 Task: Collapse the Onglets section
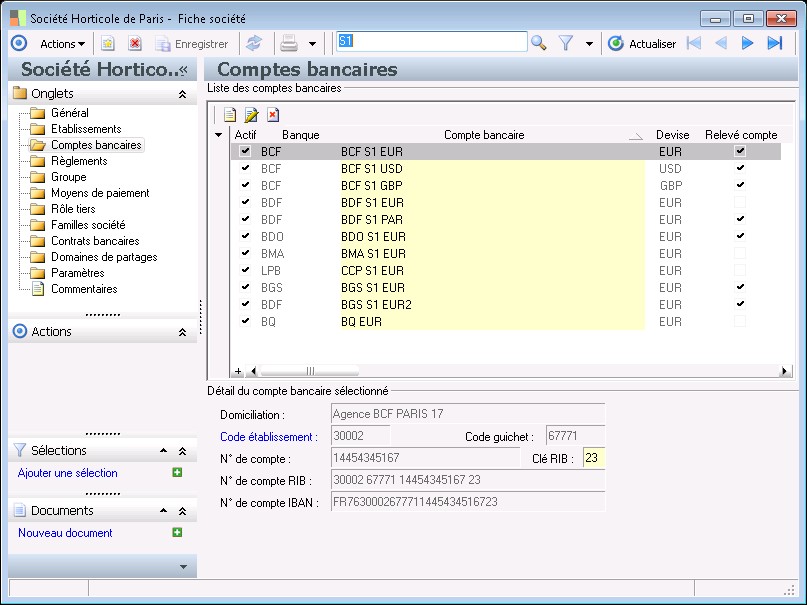[x=182, y=94]
